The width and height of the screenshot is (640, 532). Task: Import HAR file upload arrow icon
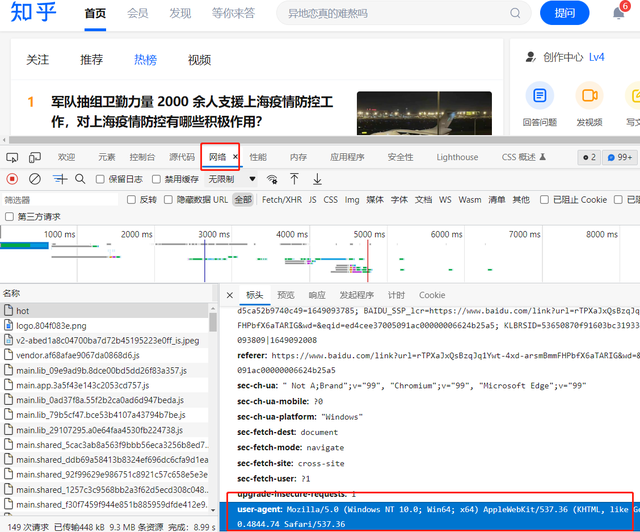point(294,179)
